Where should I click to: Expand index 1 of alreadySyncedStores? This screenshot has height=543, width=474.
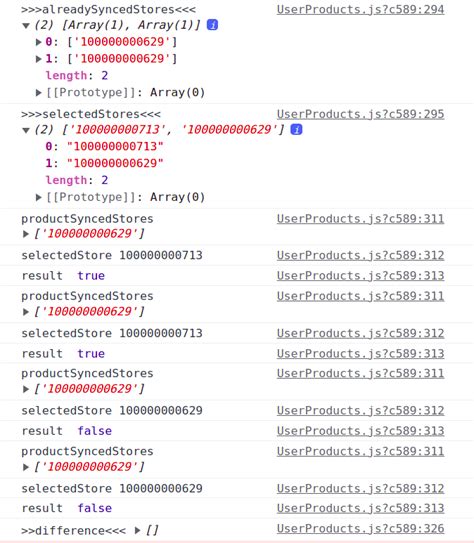pyautogui.click(x=38, y=59)
